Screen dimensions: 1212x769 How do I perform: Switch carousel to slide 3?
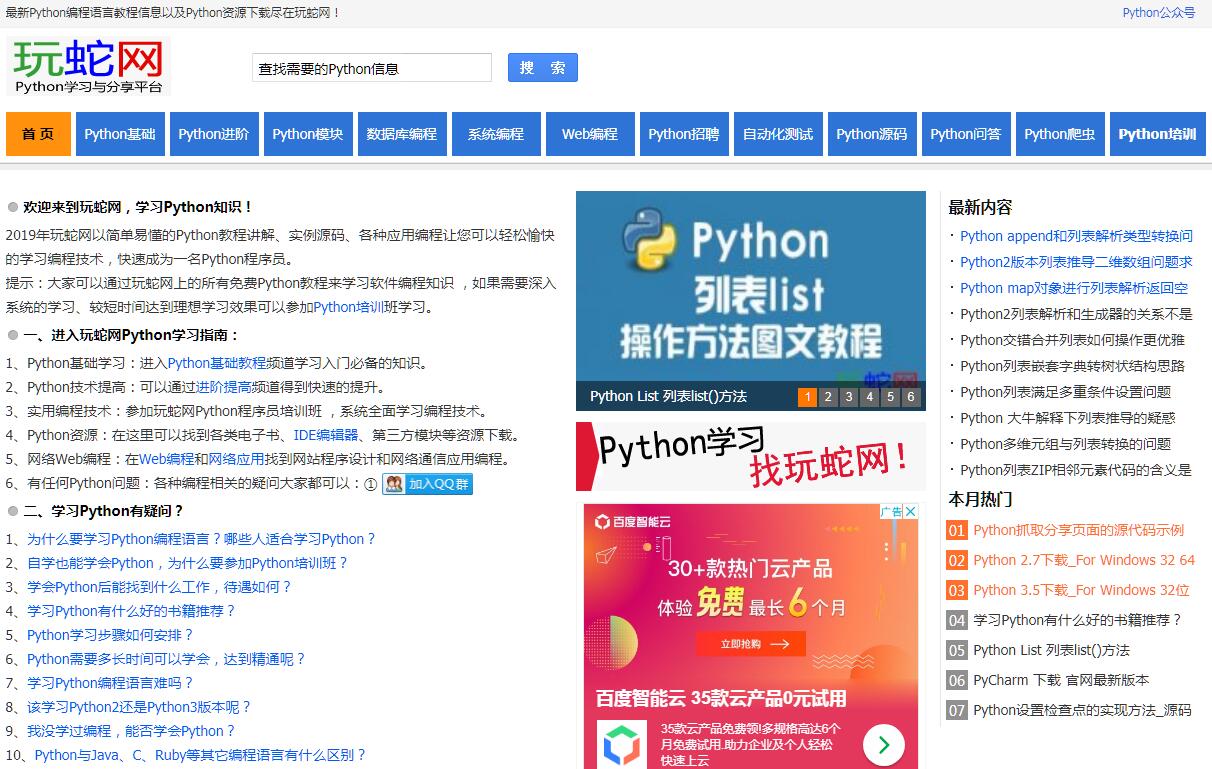point(849,397)
